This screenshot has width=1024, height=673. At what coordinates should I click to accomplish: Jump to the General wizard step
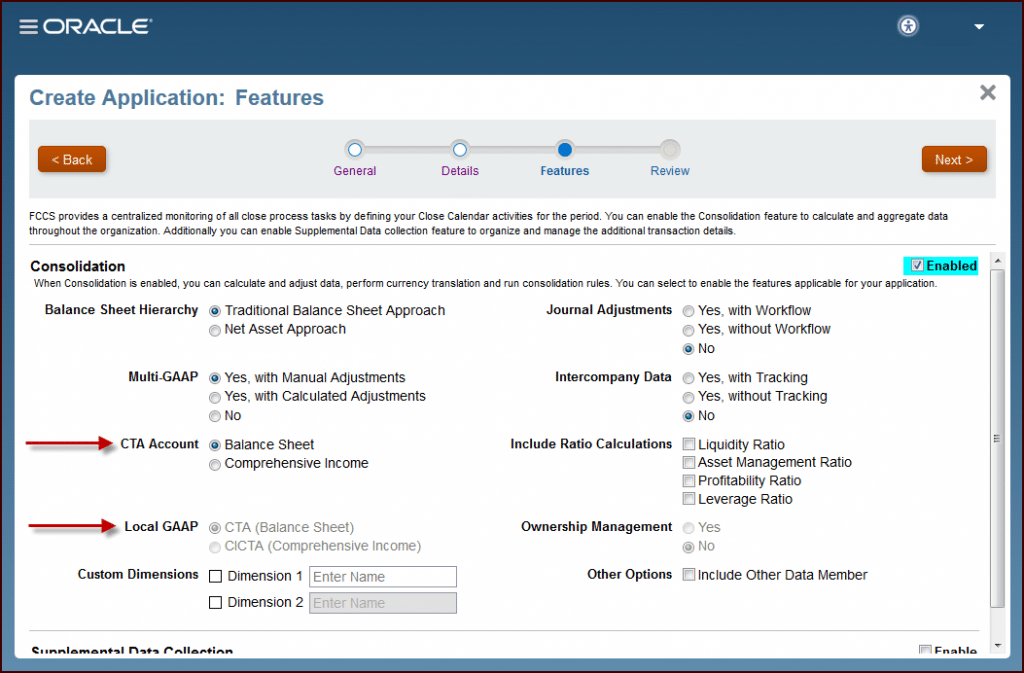tap(355, 150)
